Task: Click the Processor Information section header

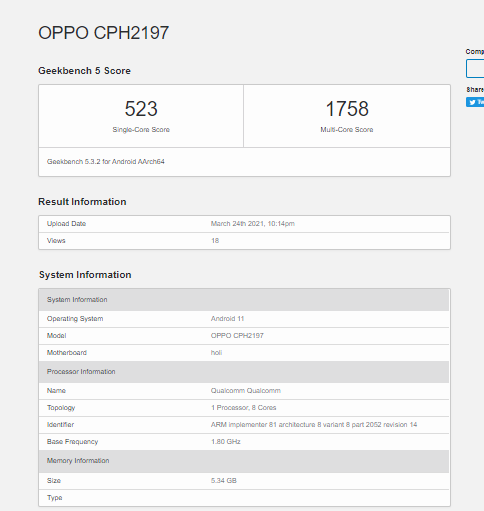Action: point(244,372)
